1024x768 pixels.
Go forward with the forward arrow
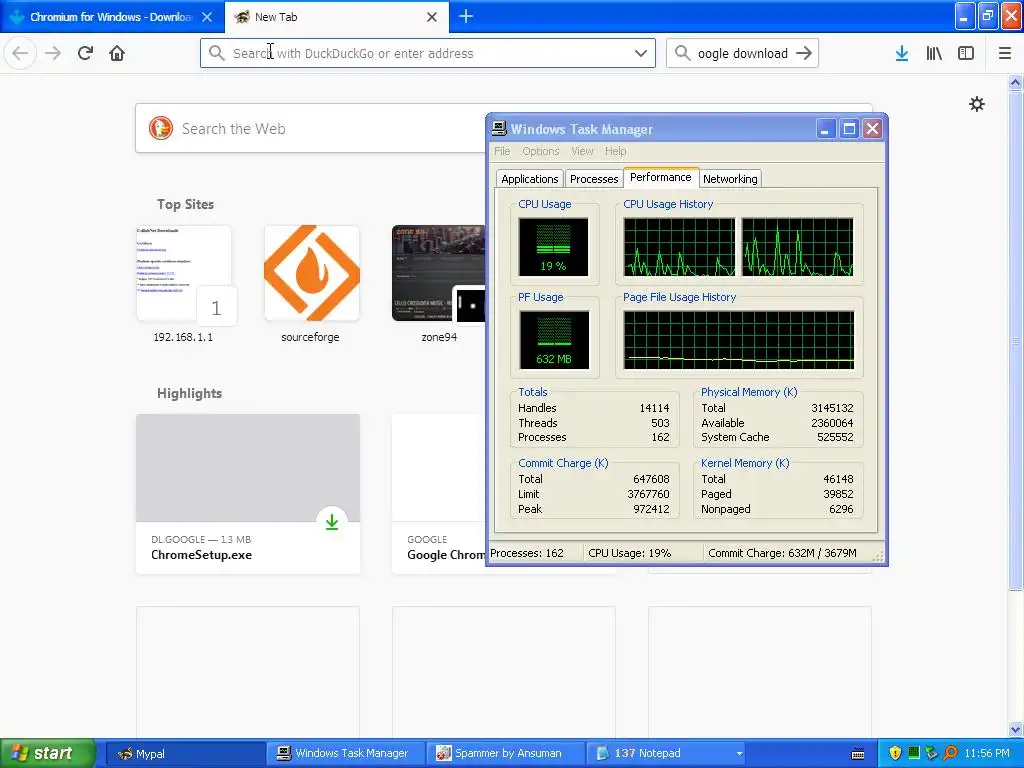coord(53,53)
